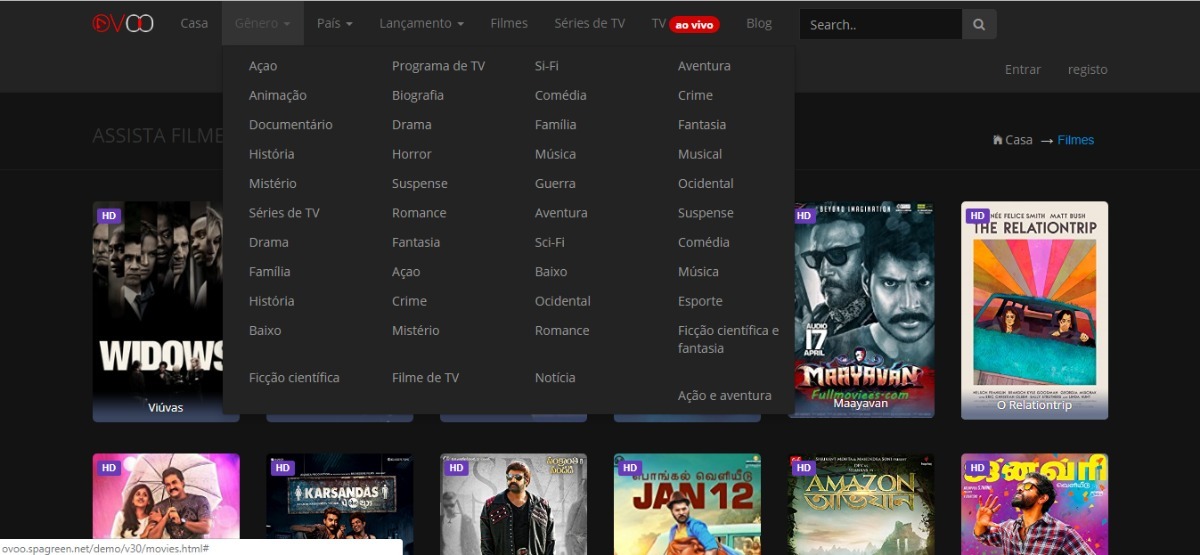This screenshot has width=1200, height=555.
Task: Select the Filme de TV genre
Action: (x=426, y=378)
